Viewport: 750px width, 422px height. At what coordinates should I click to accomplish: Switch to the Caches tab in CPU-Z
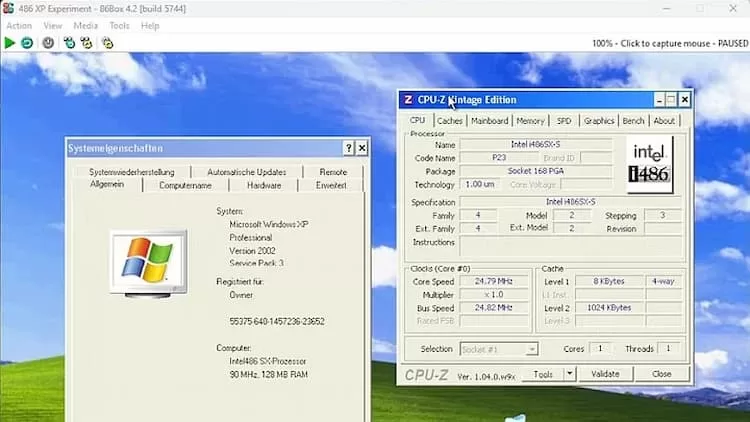click(450, 121)
